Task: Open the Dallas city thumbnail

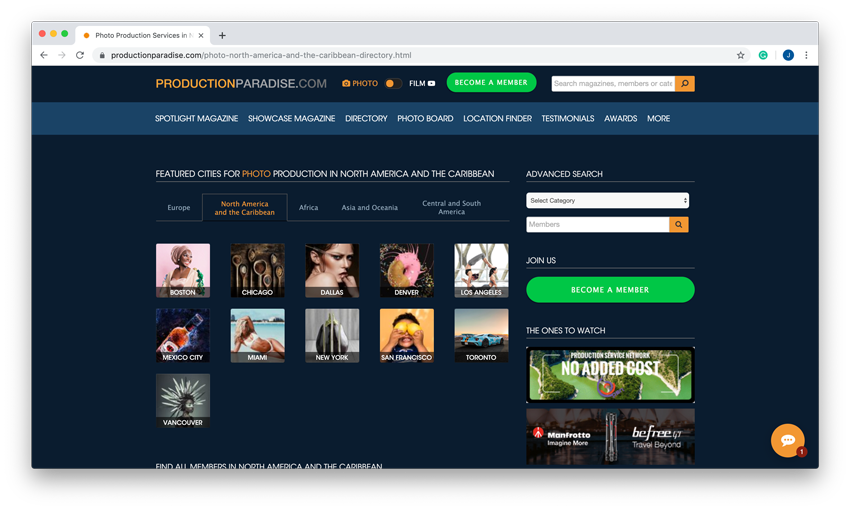Action: click(332, 270)
